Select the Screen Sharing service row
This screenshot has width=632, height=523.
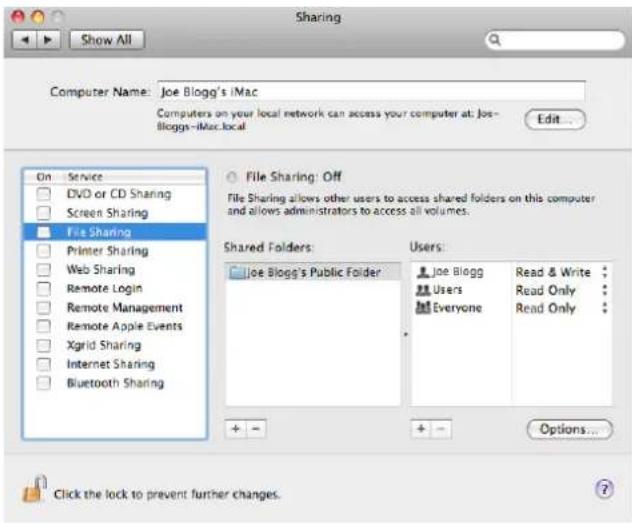(115, 213)
